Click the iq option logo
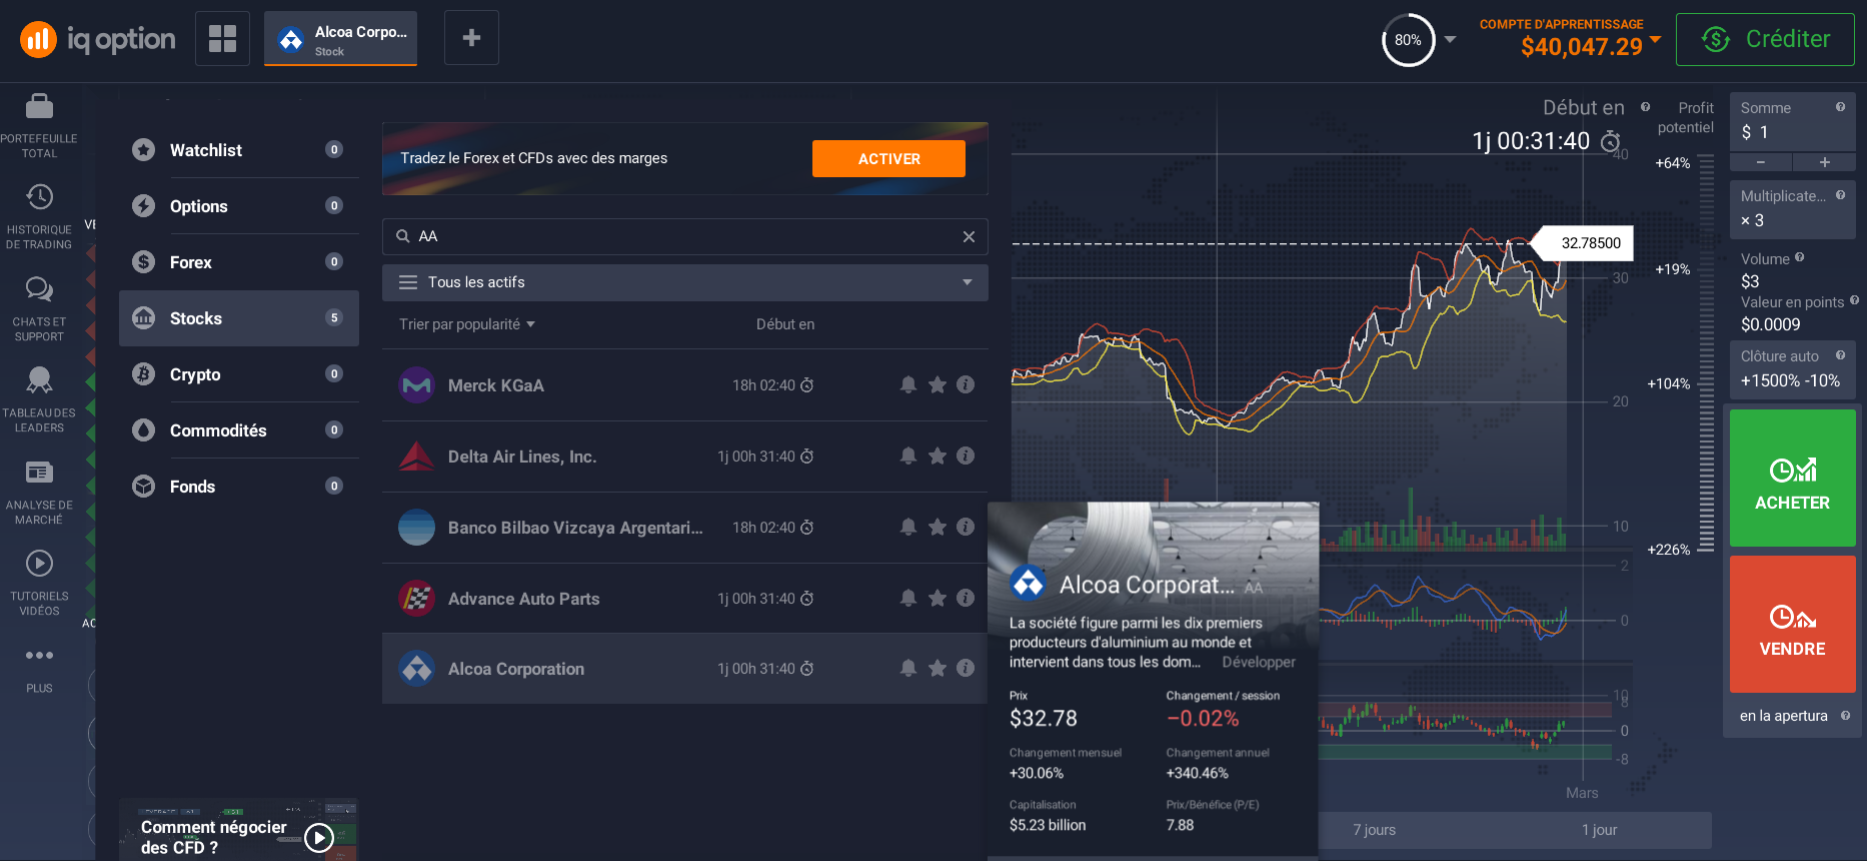Screen dimensions: 1867x861 pyautogui.click(x=98, y=39)
